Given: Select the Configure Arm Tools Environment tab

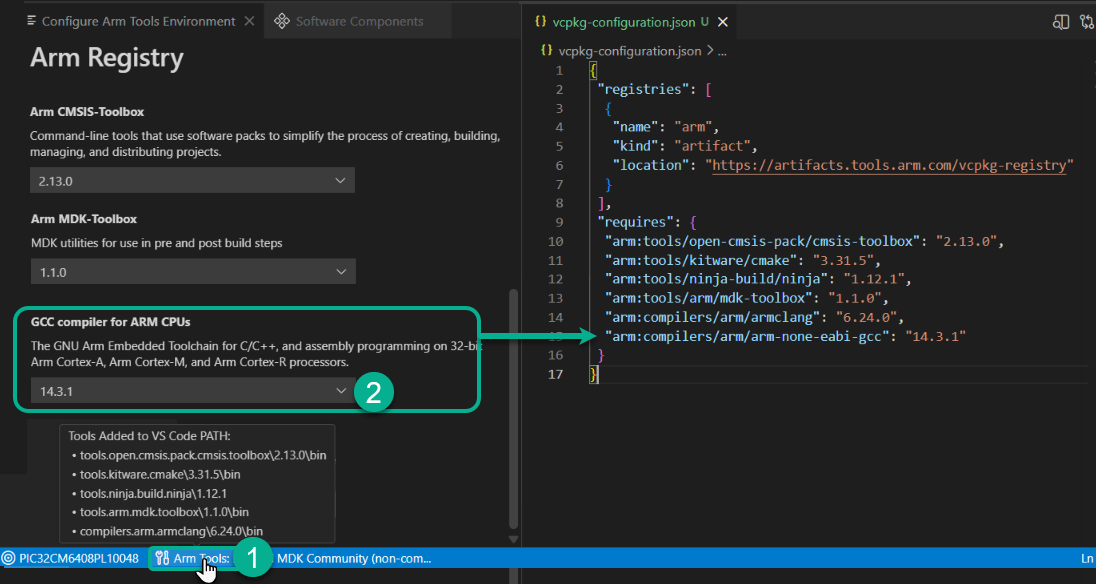Looking at the screenshot, I should 133,21.
